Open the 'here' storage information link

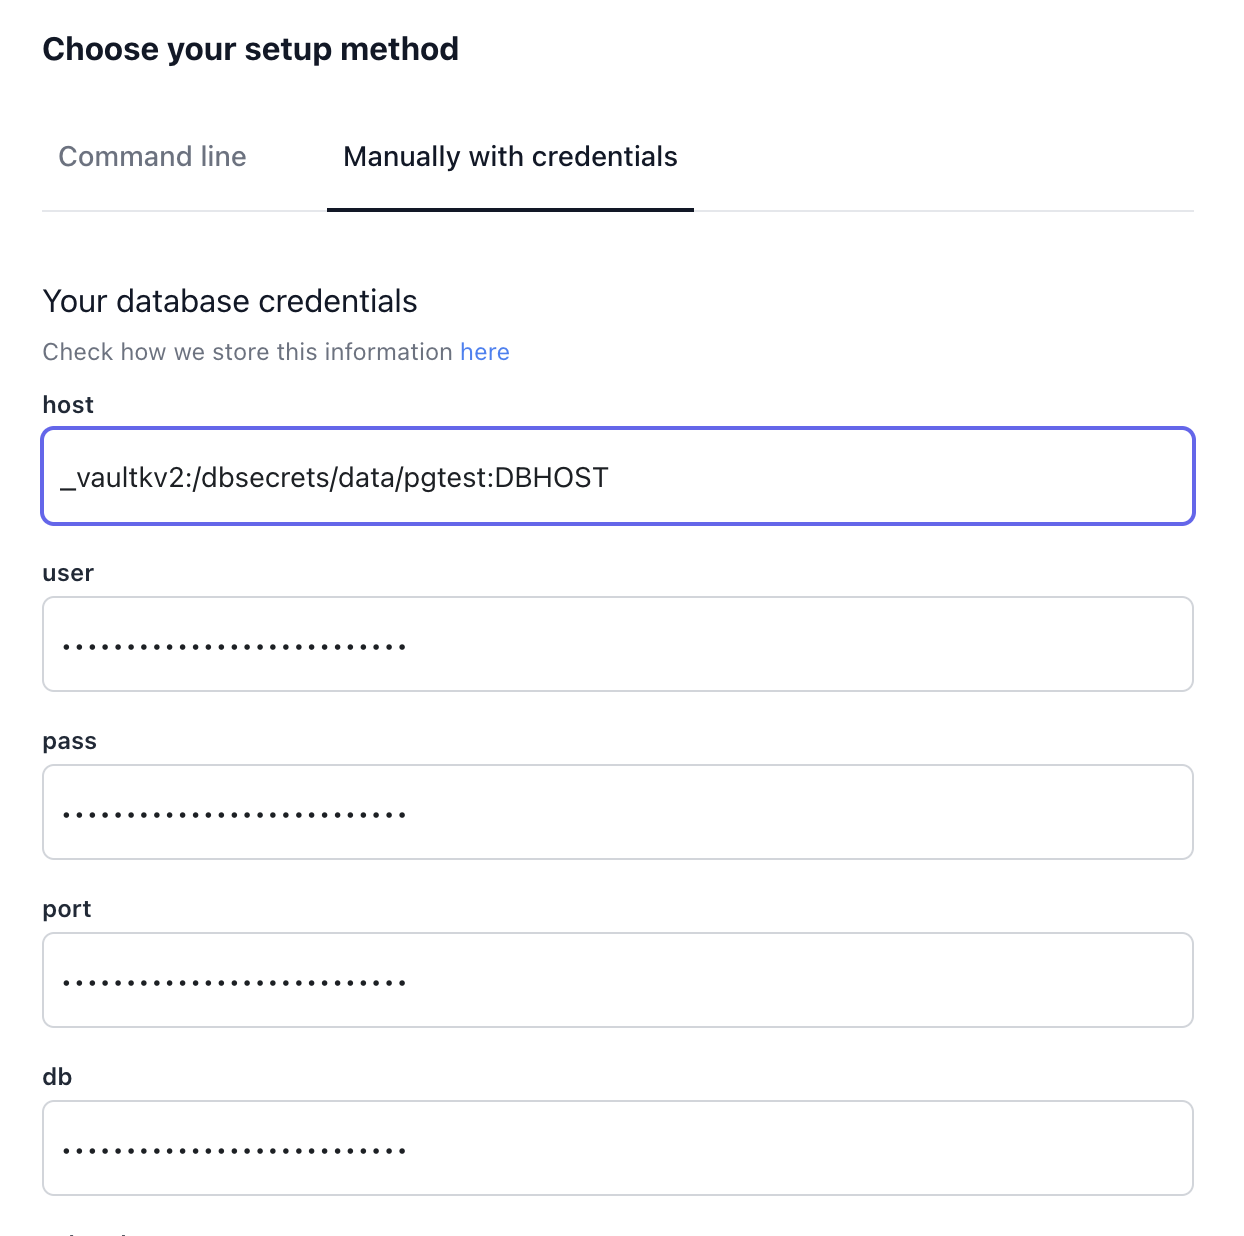[x=485, y=352]
